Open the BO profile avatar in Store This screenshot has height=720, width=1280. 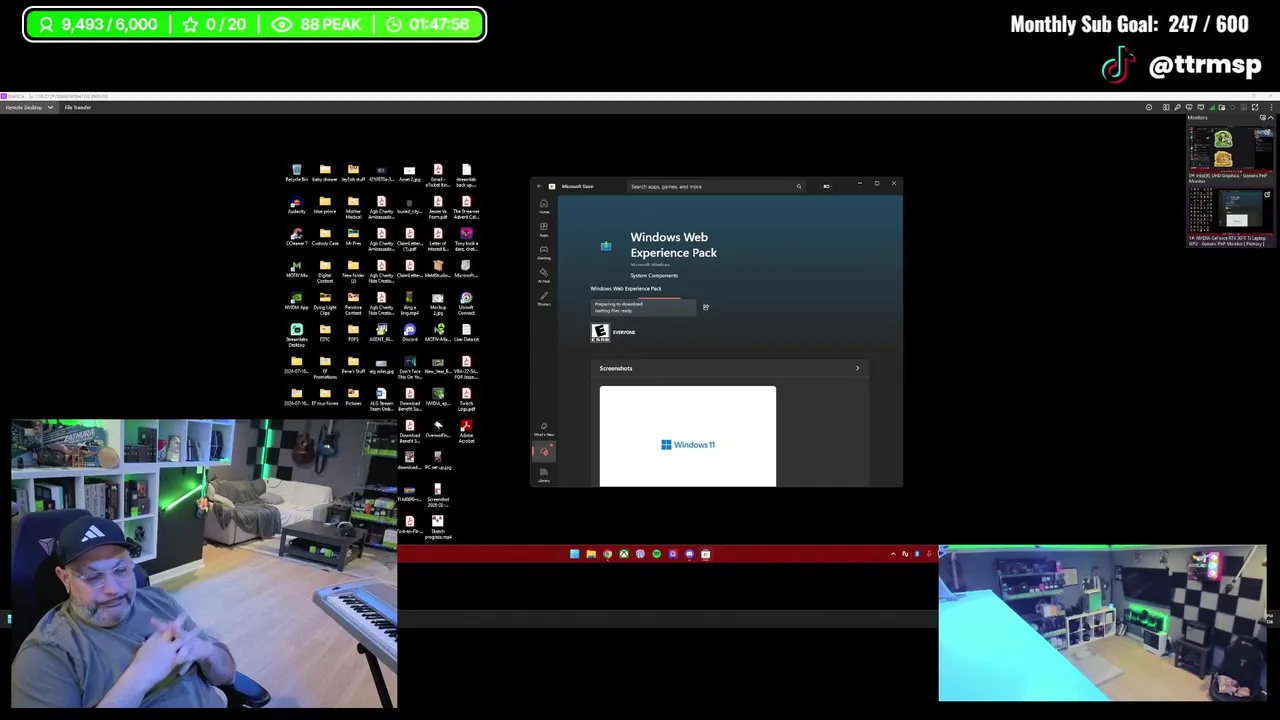pos(826,186)
